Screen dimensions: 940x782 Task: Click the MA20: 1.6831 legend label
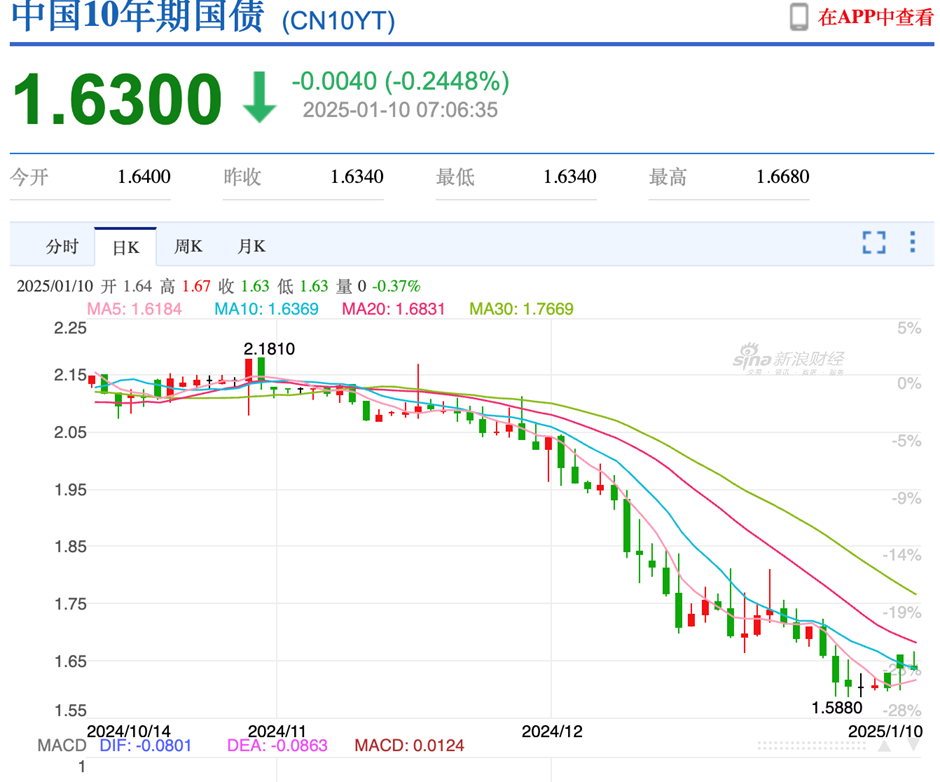click(x=393, y=309)
